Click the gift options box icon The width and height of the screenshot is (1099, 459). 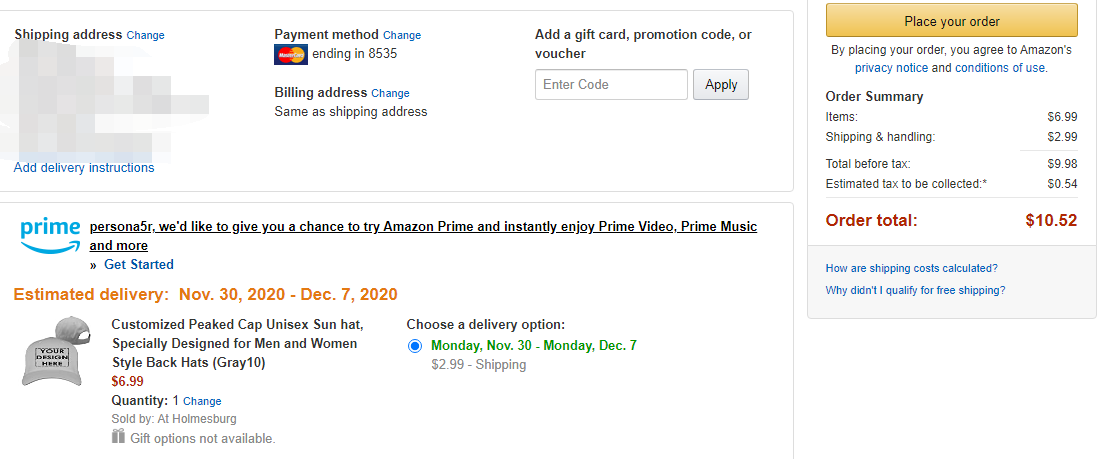(x=118, y=437)
